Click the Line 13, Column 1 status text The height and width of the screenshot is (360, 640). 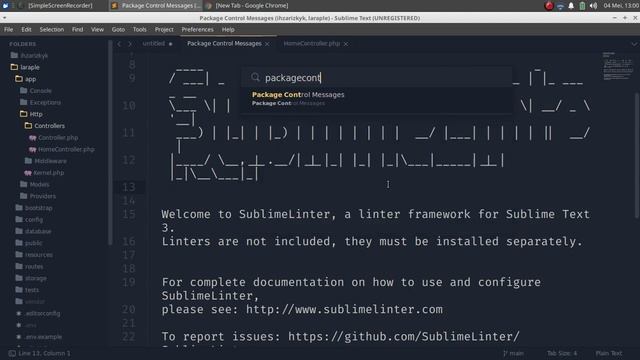(44, 353)
